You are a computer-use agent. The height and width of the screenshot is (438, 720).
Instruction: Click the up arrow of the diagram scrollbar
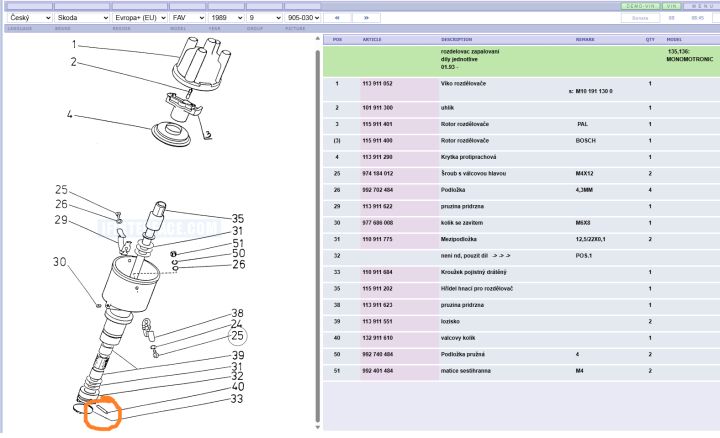(317, 39)
